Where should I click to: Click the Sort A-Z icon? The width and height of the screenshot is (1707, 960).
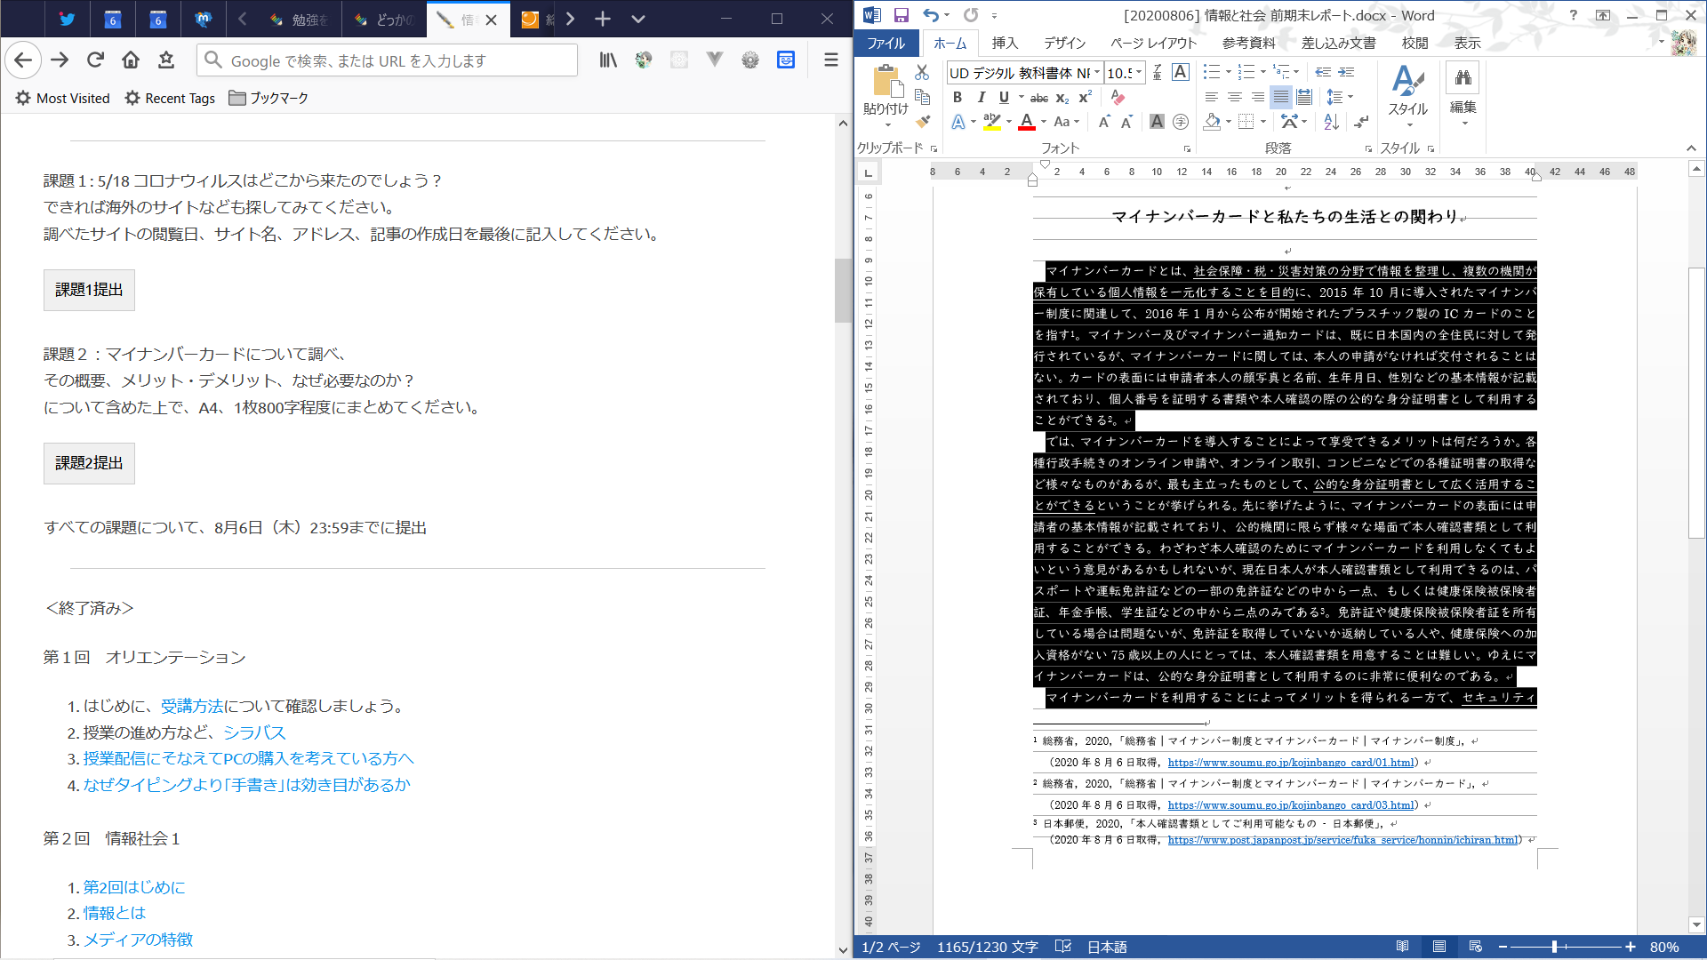point(1331,122)
